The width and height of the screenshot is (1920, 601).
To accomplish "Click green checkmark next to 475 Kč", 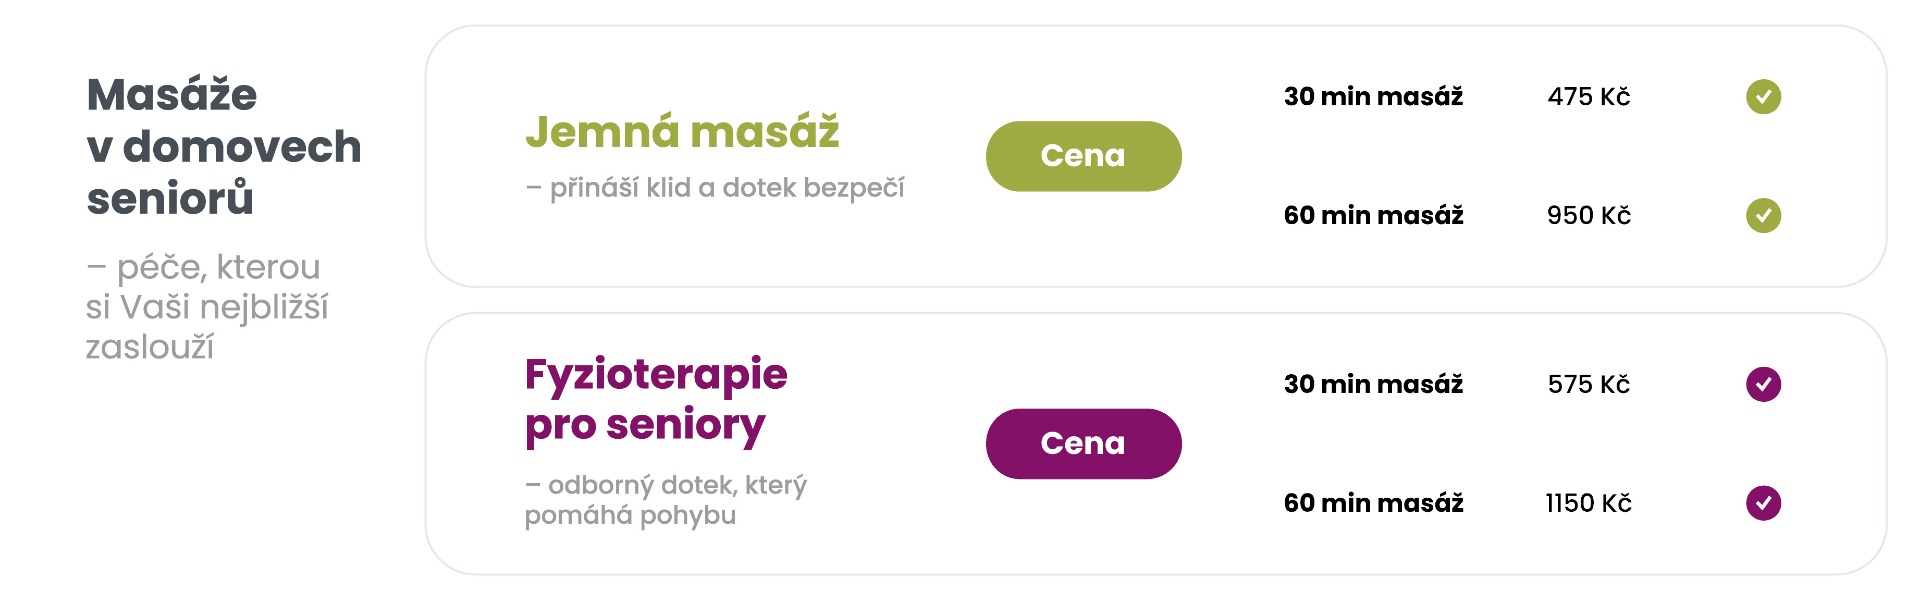I will (x=1763, y=97).
